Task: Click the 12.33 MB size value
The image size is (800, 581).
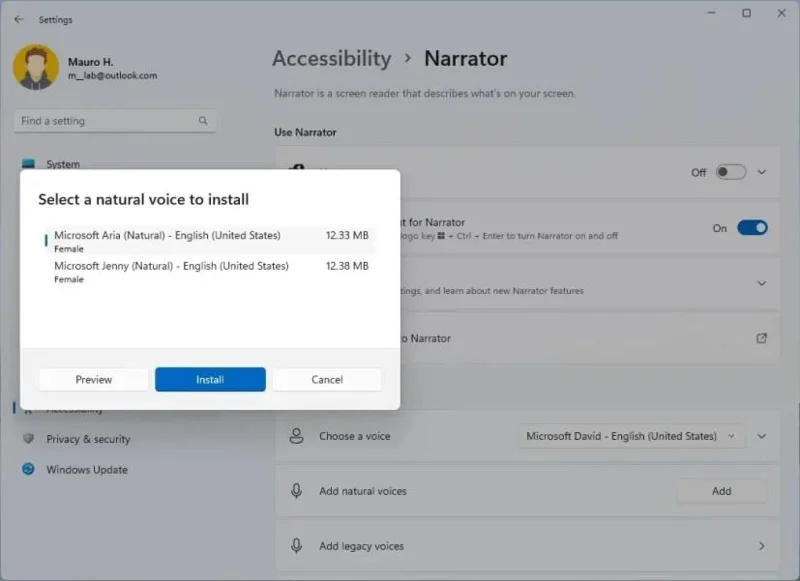Action: coord(347,235)
